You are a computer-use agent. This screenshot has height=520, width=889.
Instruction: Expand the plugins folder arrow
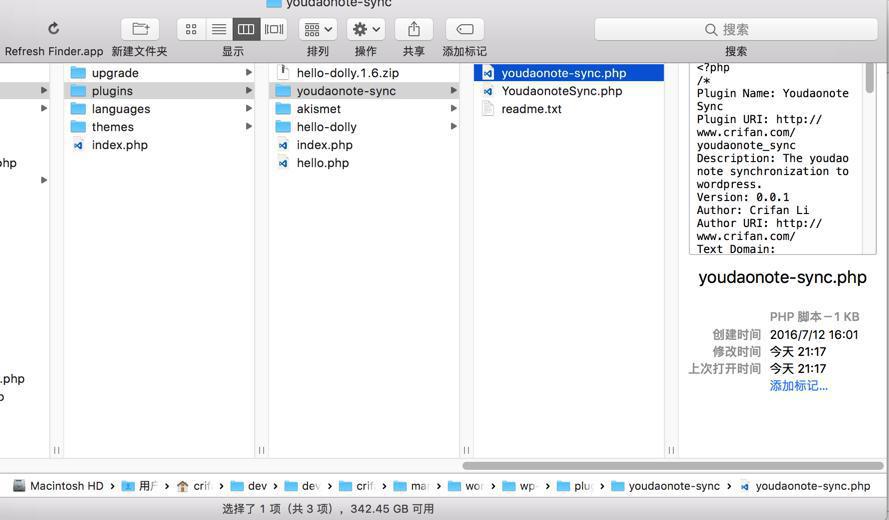pyautogui.click(x=248, y=91)
